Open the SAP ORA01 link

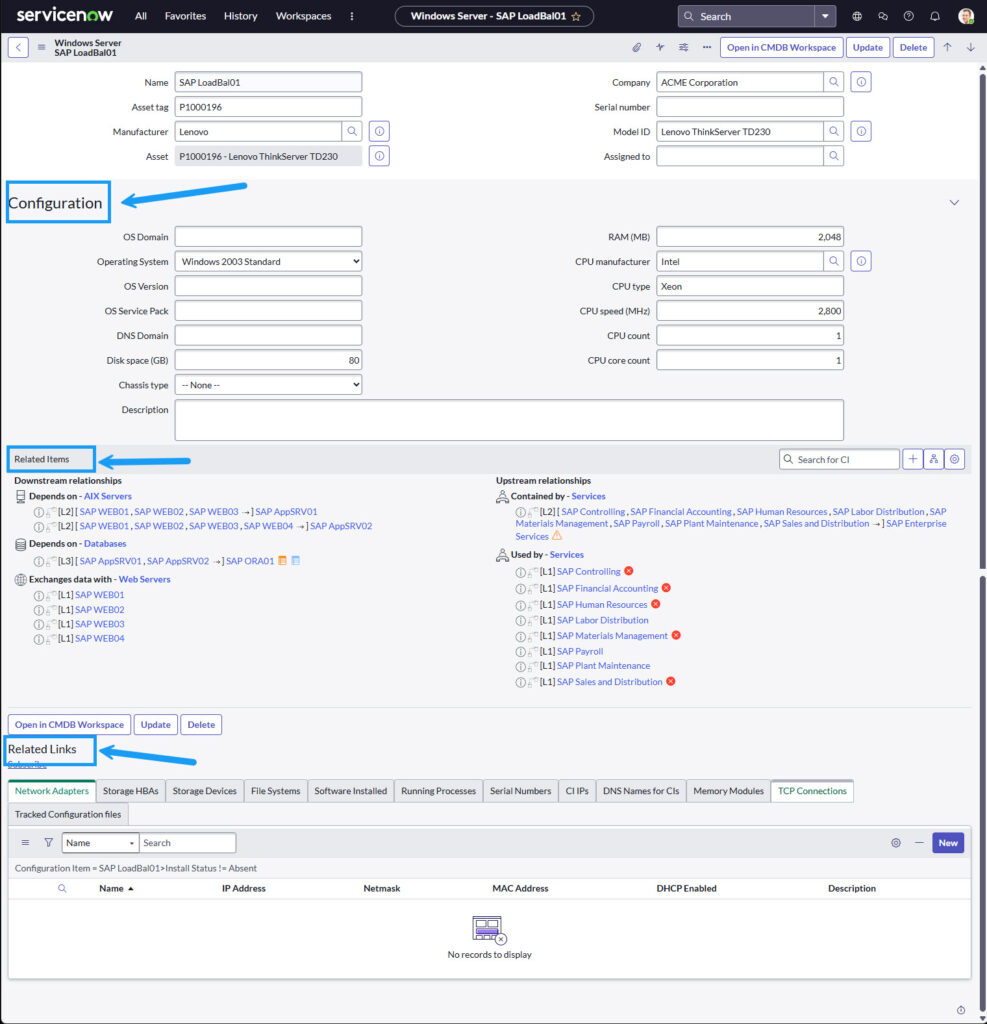click(x=250, y=561)
